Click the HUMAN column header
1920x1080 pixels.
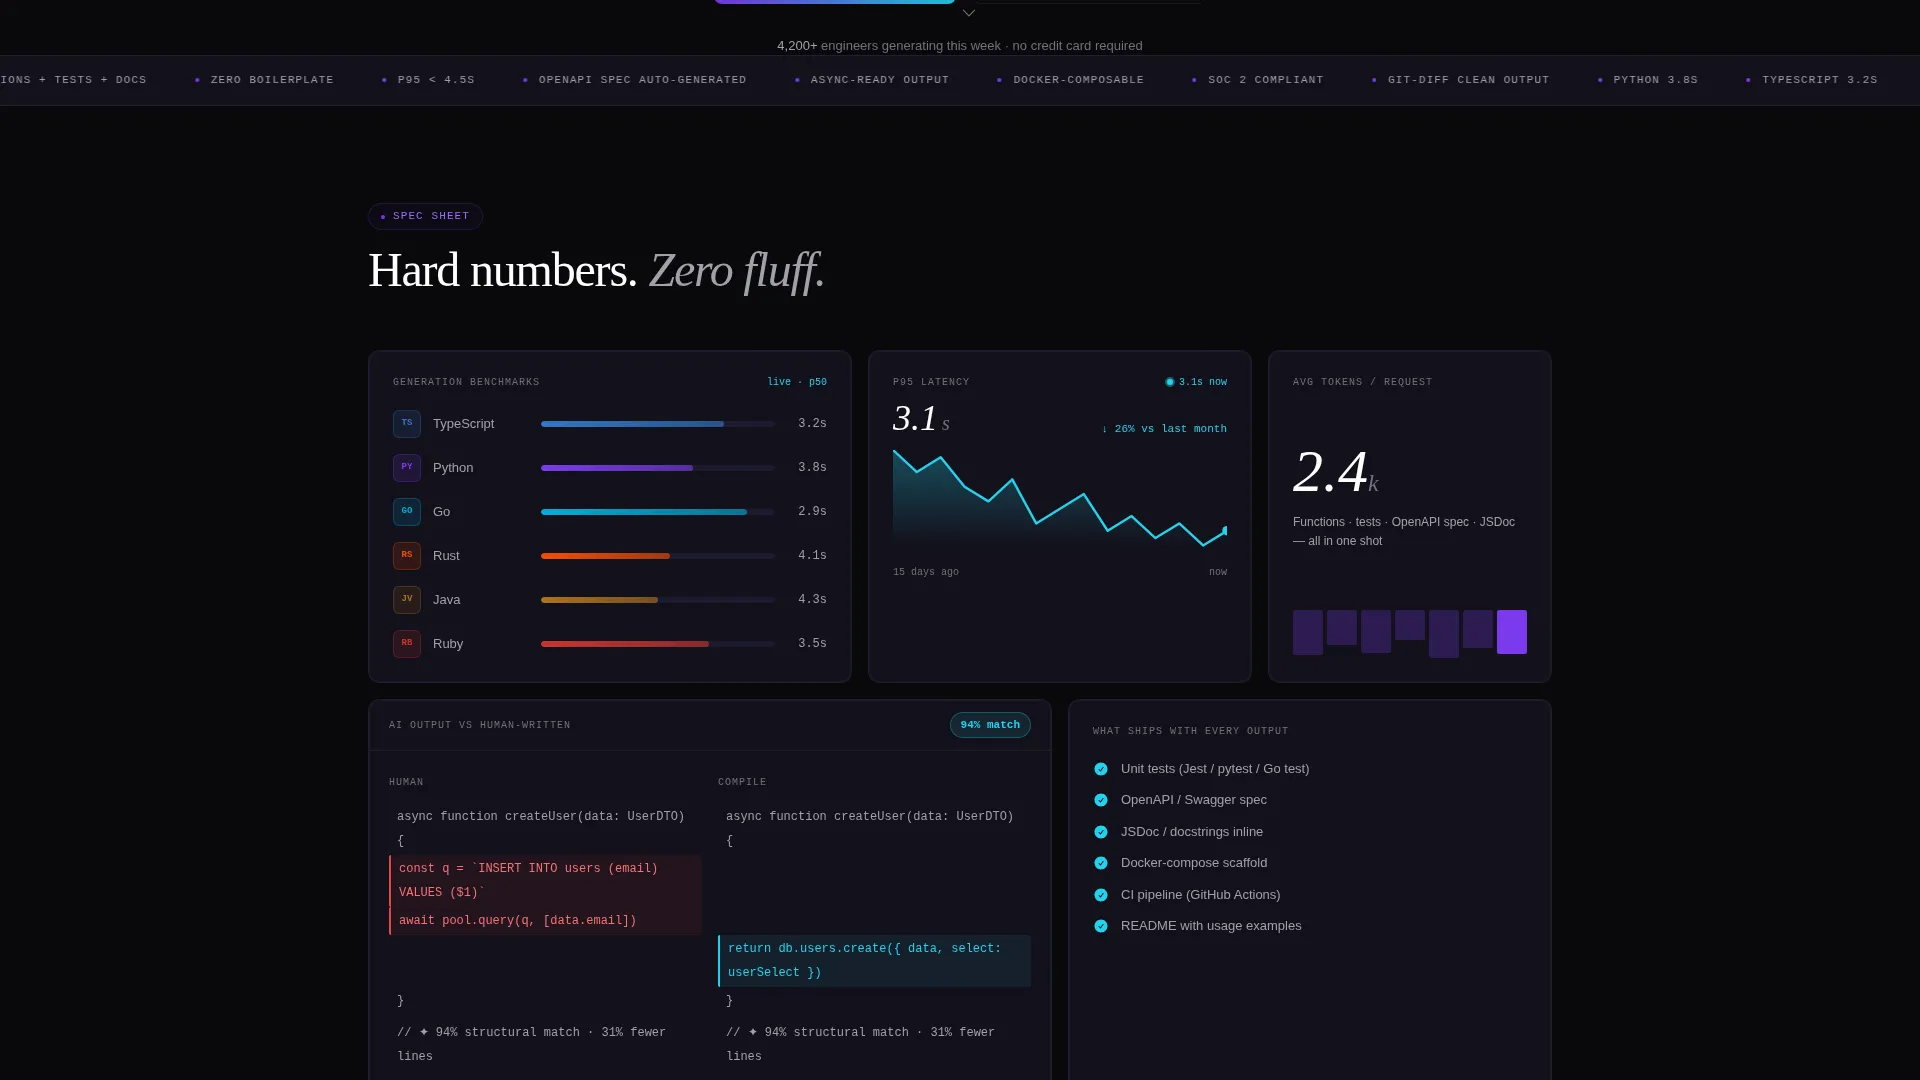click(406, 782)
